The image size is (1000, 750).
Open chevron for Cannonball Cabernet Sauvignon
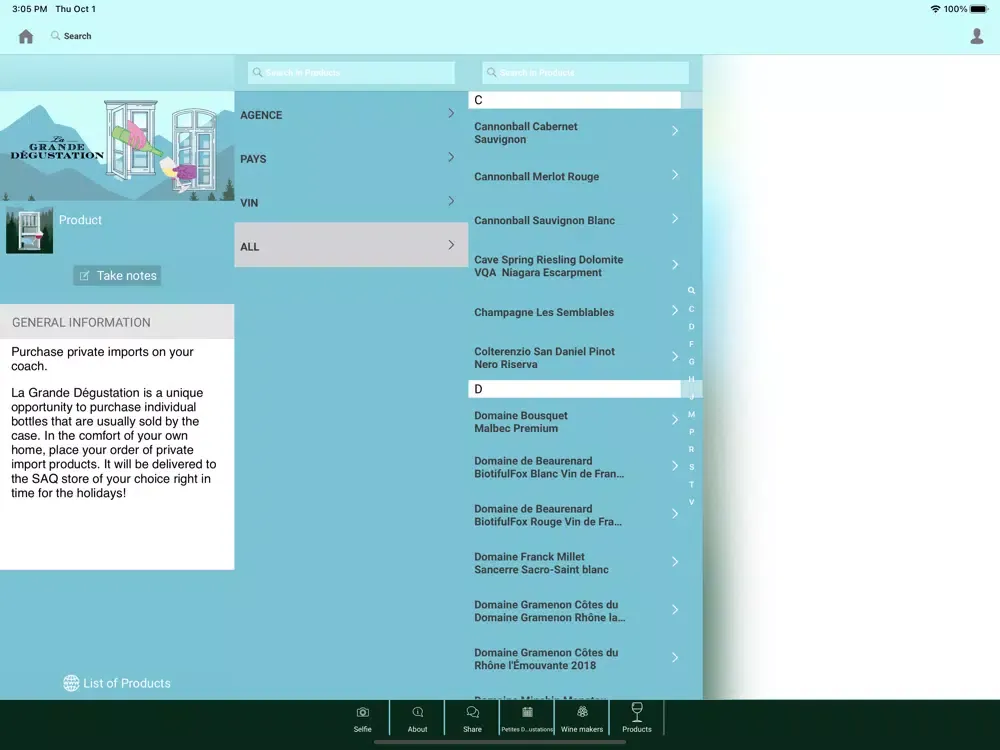tap(675, 131)
